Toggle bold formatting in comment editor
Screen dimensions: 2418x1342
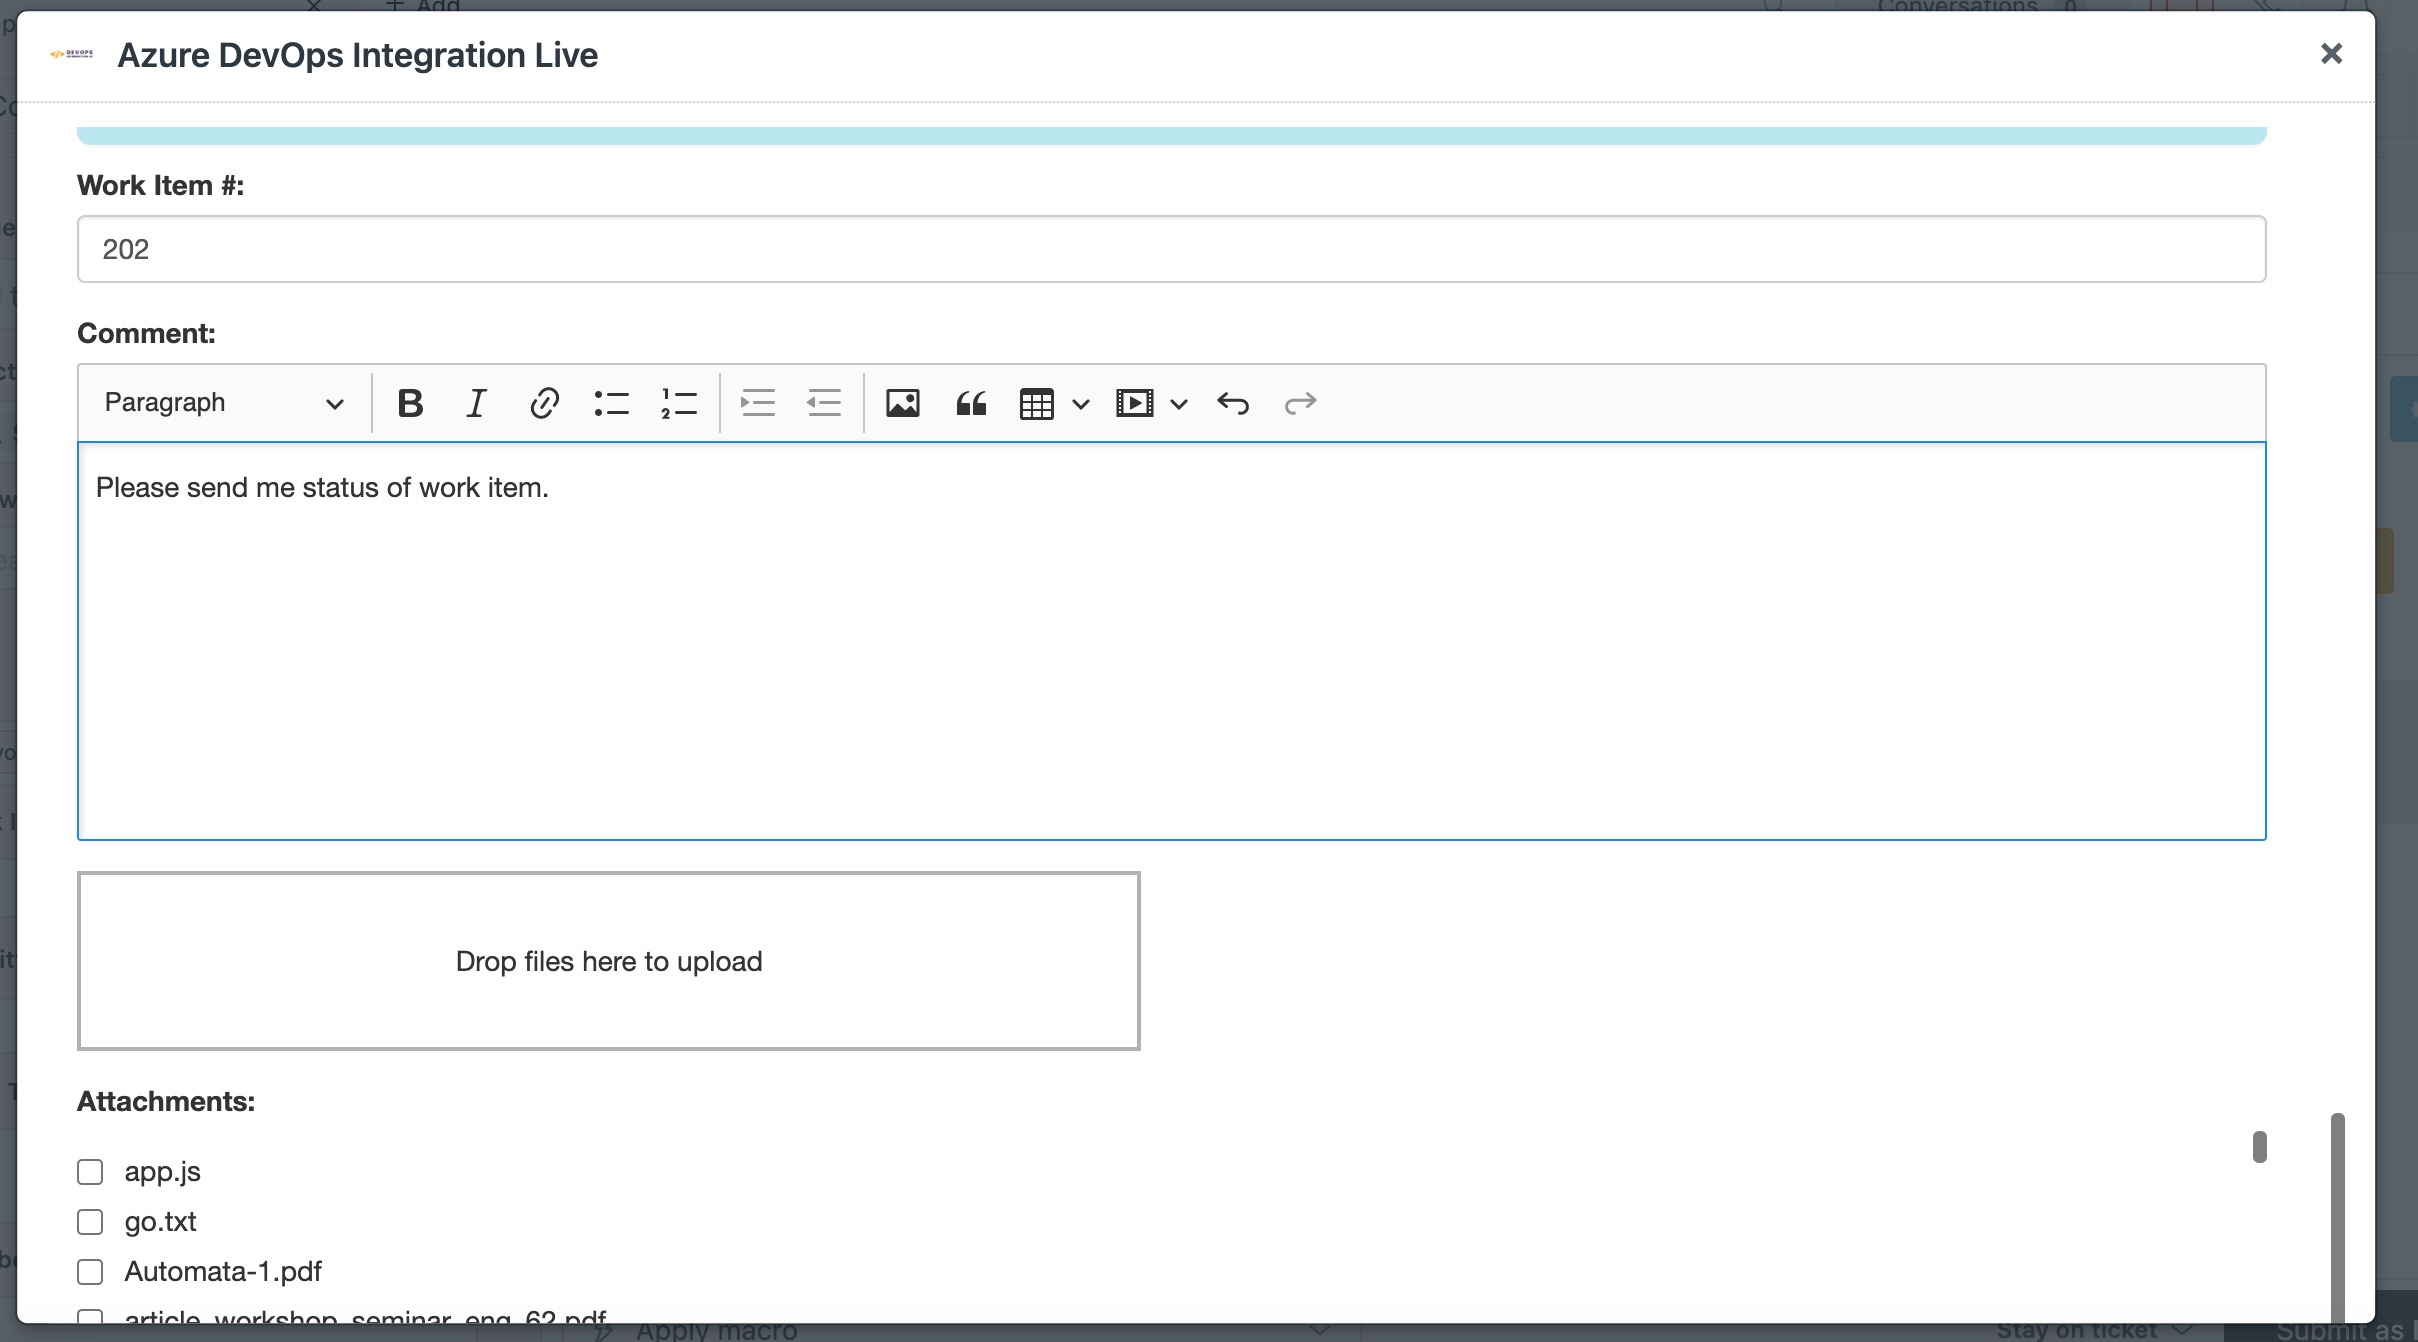pyautogui.click(x=410, y=403)
